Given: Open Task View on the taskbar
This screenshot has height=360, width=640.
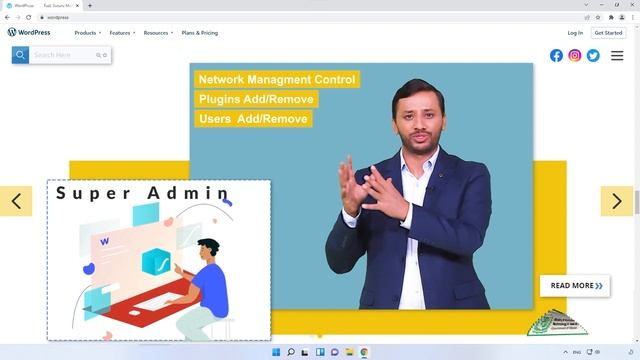Looking at the screenshot, I should click(x=305, y=352).
